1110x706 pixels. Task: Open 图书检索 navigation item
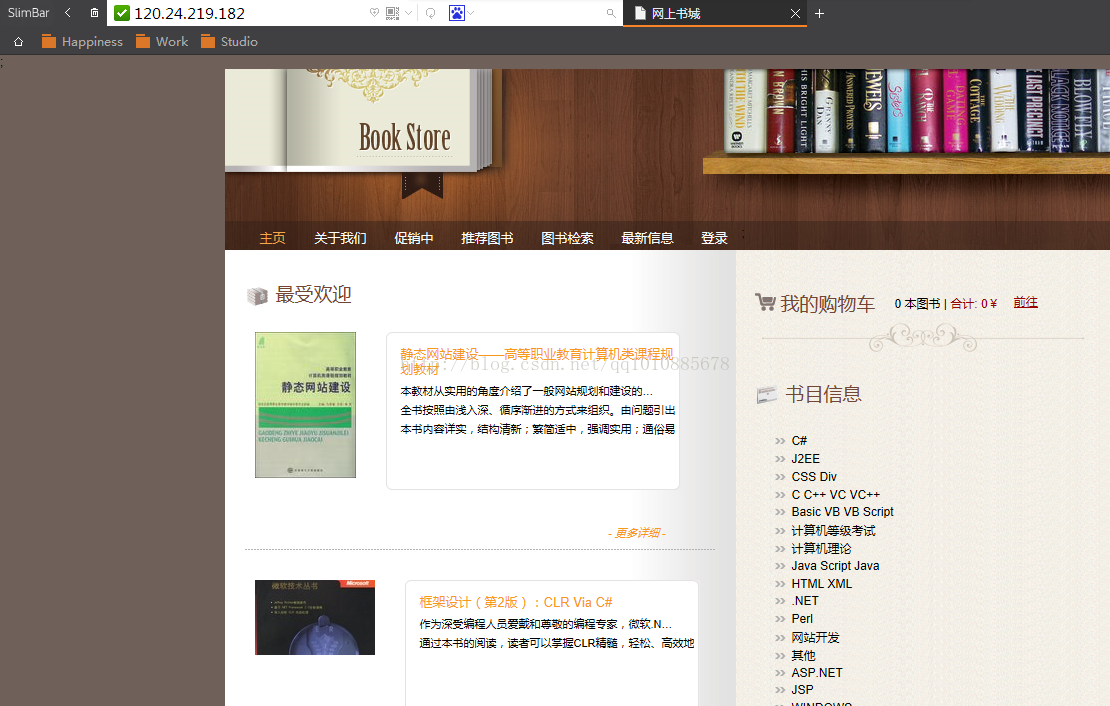[x=567, y=238]
